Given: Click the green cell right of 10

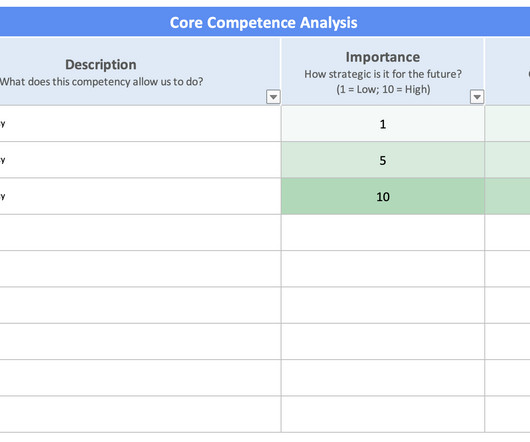Looking at the screenshot, I should coord(508,196).
